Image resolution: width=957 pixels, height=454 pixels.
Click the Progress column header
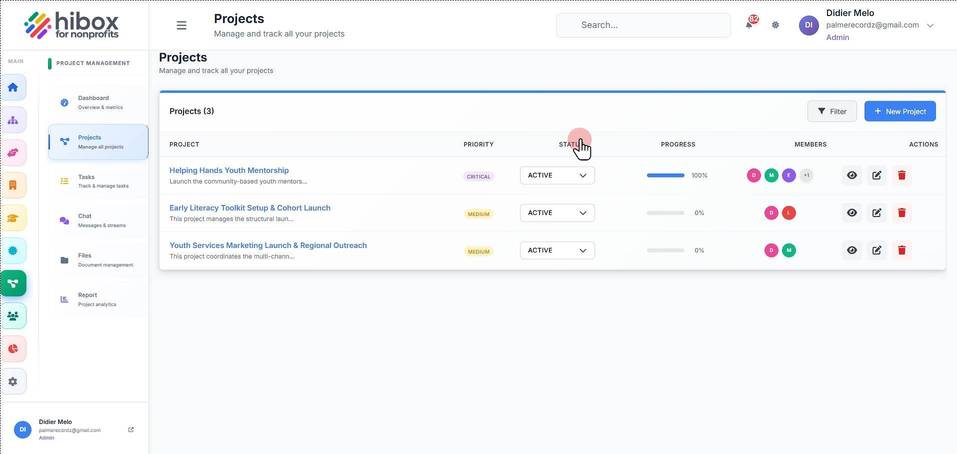point(678,145)
